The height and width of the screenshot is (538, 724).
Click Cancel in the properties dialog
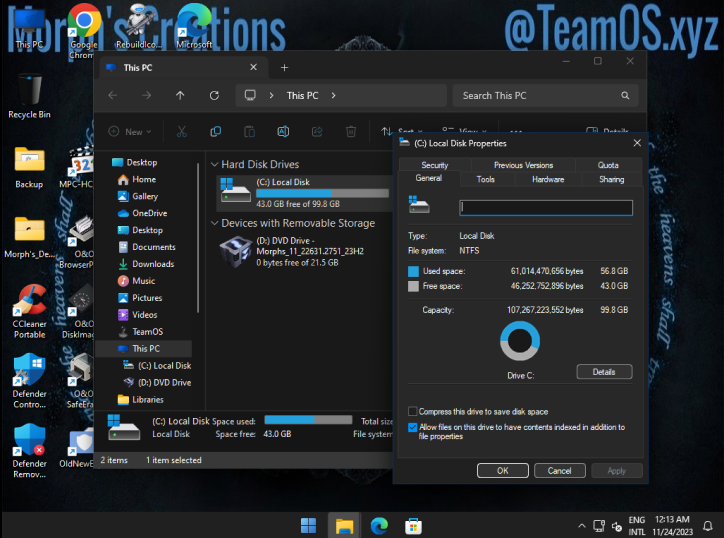[560, 471]
